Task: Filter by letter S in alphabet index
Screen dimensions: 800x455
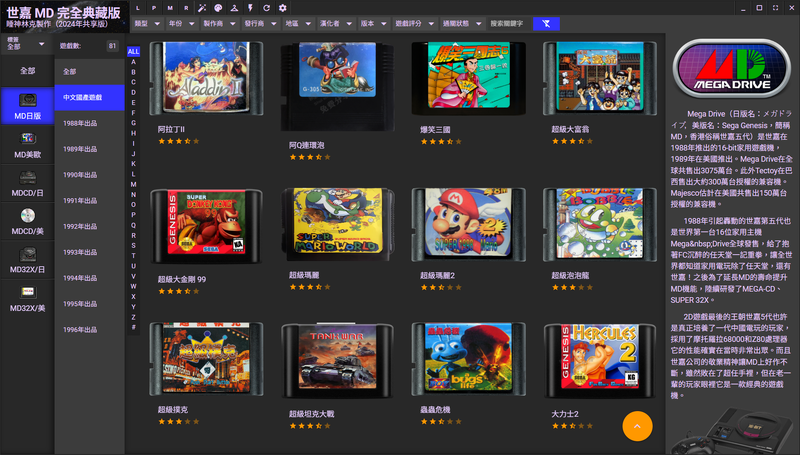Action: point(133,245)
